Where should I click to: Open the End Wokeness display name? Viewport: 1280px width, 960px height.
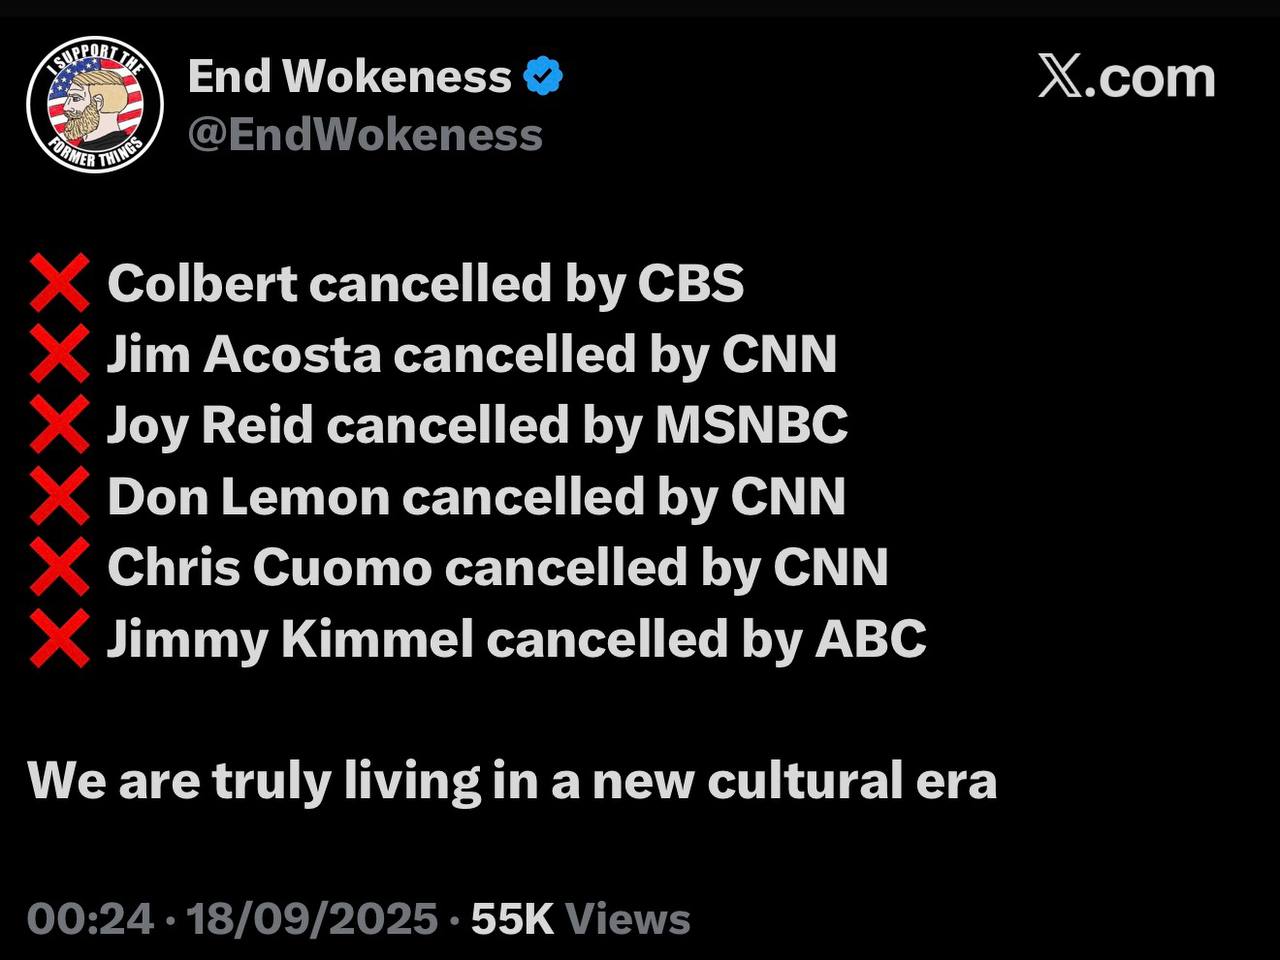(x=350, y=77)
